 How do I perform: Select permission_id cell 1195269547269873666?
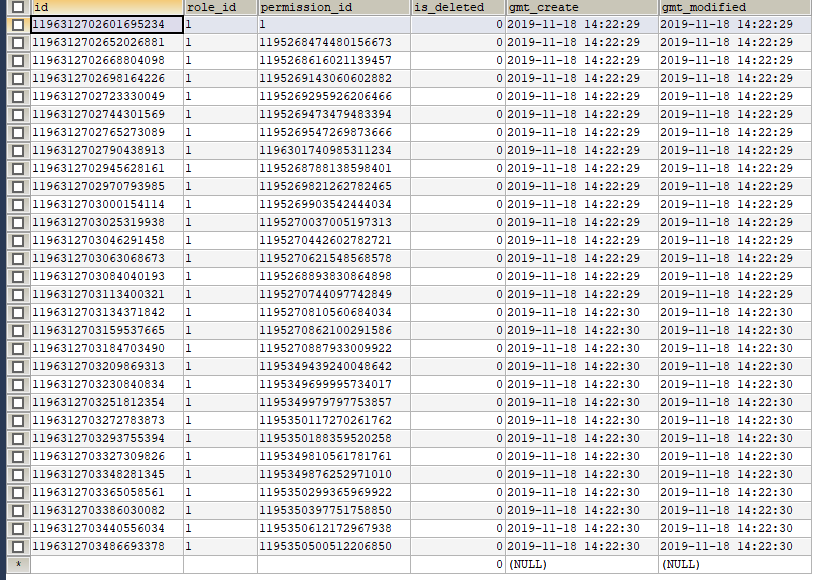334,132
